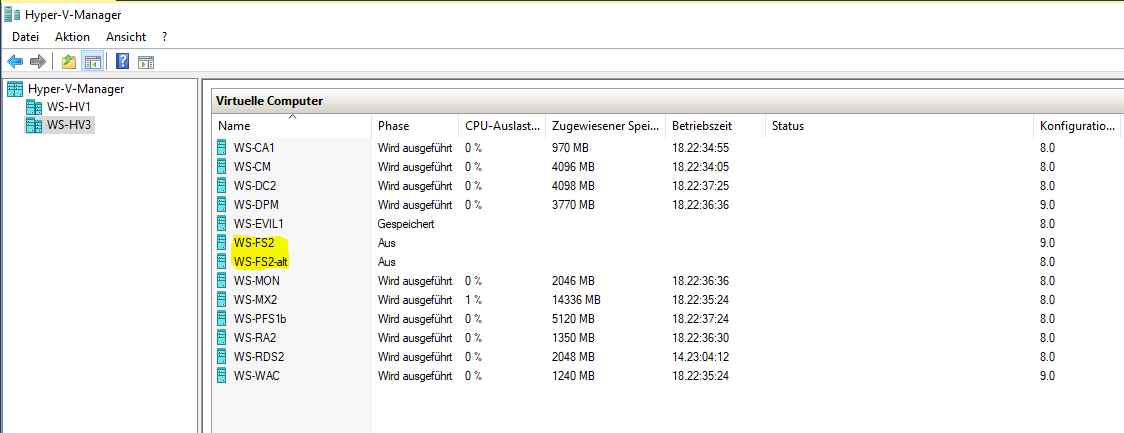Select the WS-CM virtual machine name
Image resolution: width=1124 pixels, height=433 pixels.
tap(252, 167)
